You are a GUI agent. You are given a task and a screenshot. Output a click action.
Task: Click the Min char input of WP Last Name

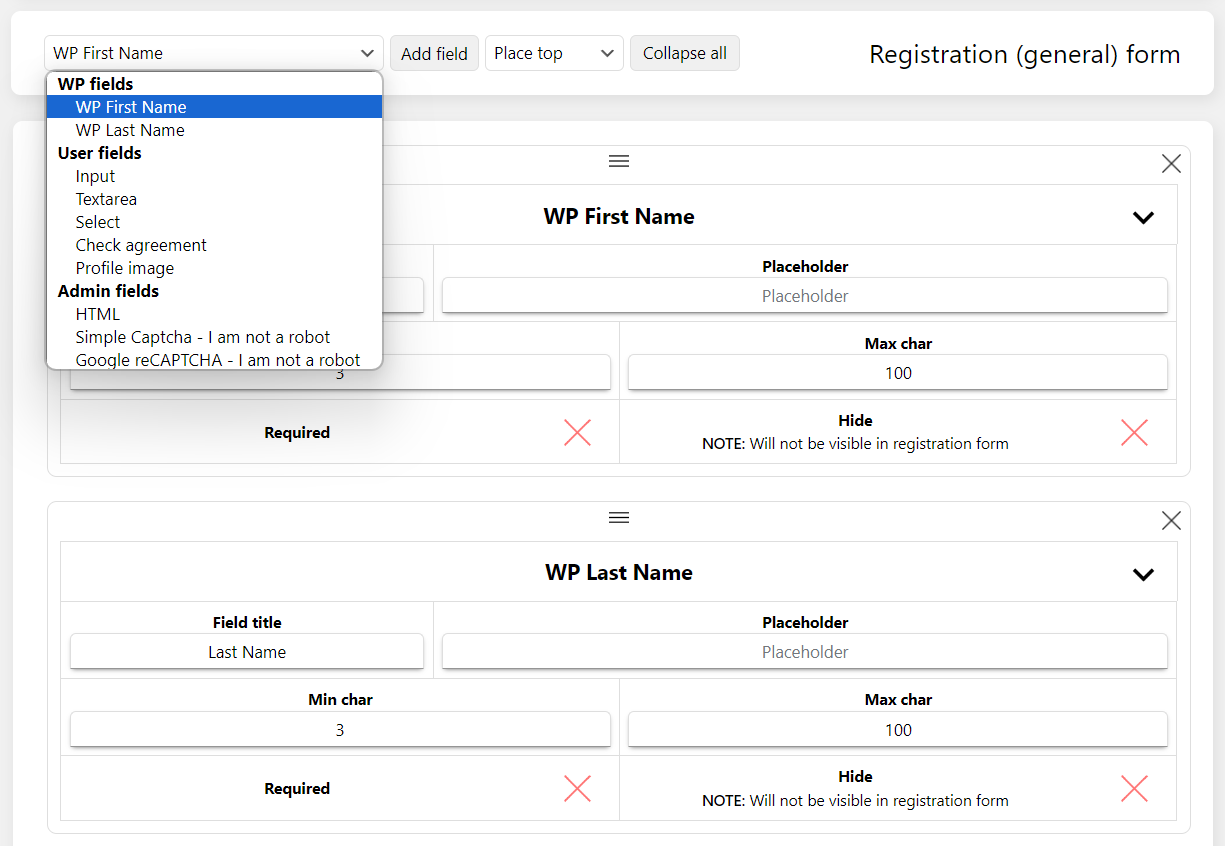point(340,730)
